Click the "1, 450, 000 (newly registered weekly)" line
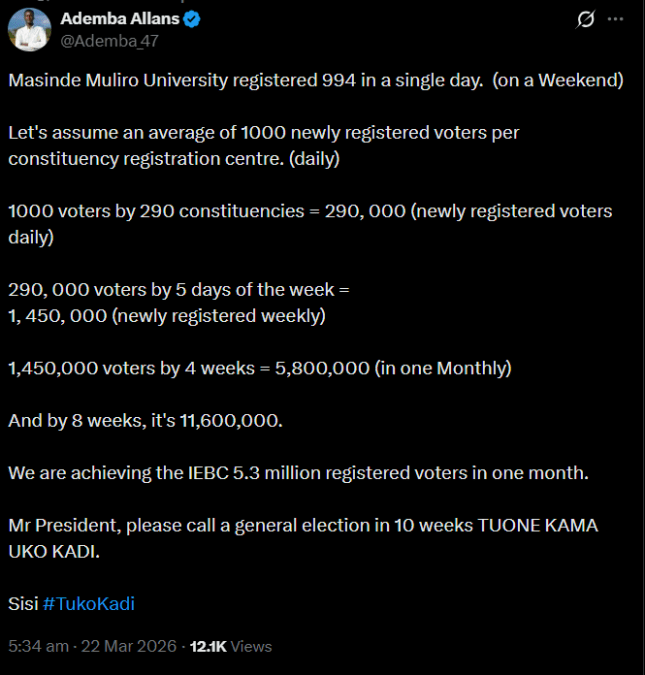Viewport: 645px width, 675px height. click(x=167, y=316)
